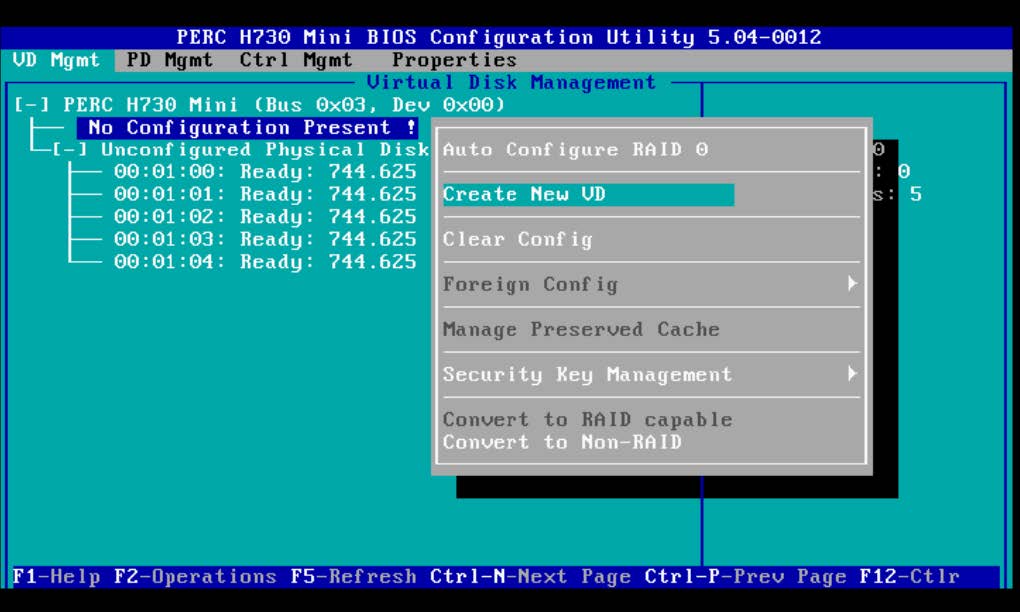Open the Properties tab
This screenshot has height=612, width=1020.
pos(454,60)
